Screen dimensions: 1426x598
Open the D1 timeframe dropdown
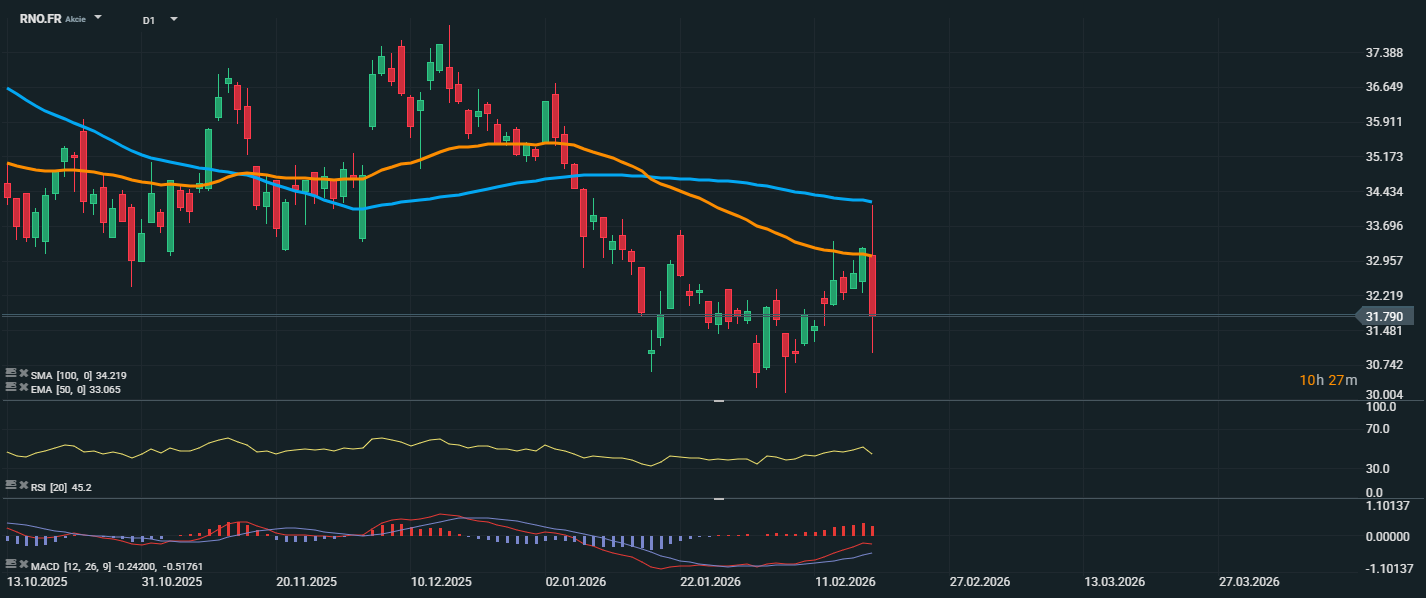pos(174,19)
